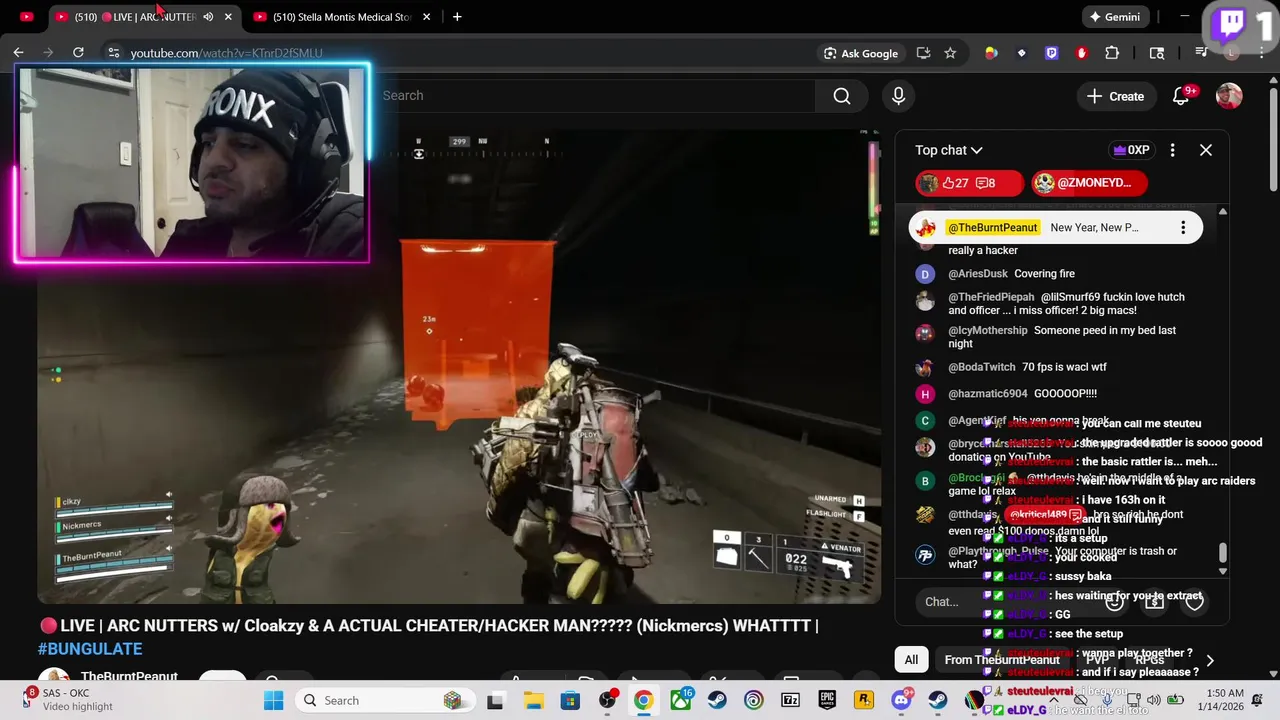Click the chat scrollbar thumb

click(x=1222, y=553)
